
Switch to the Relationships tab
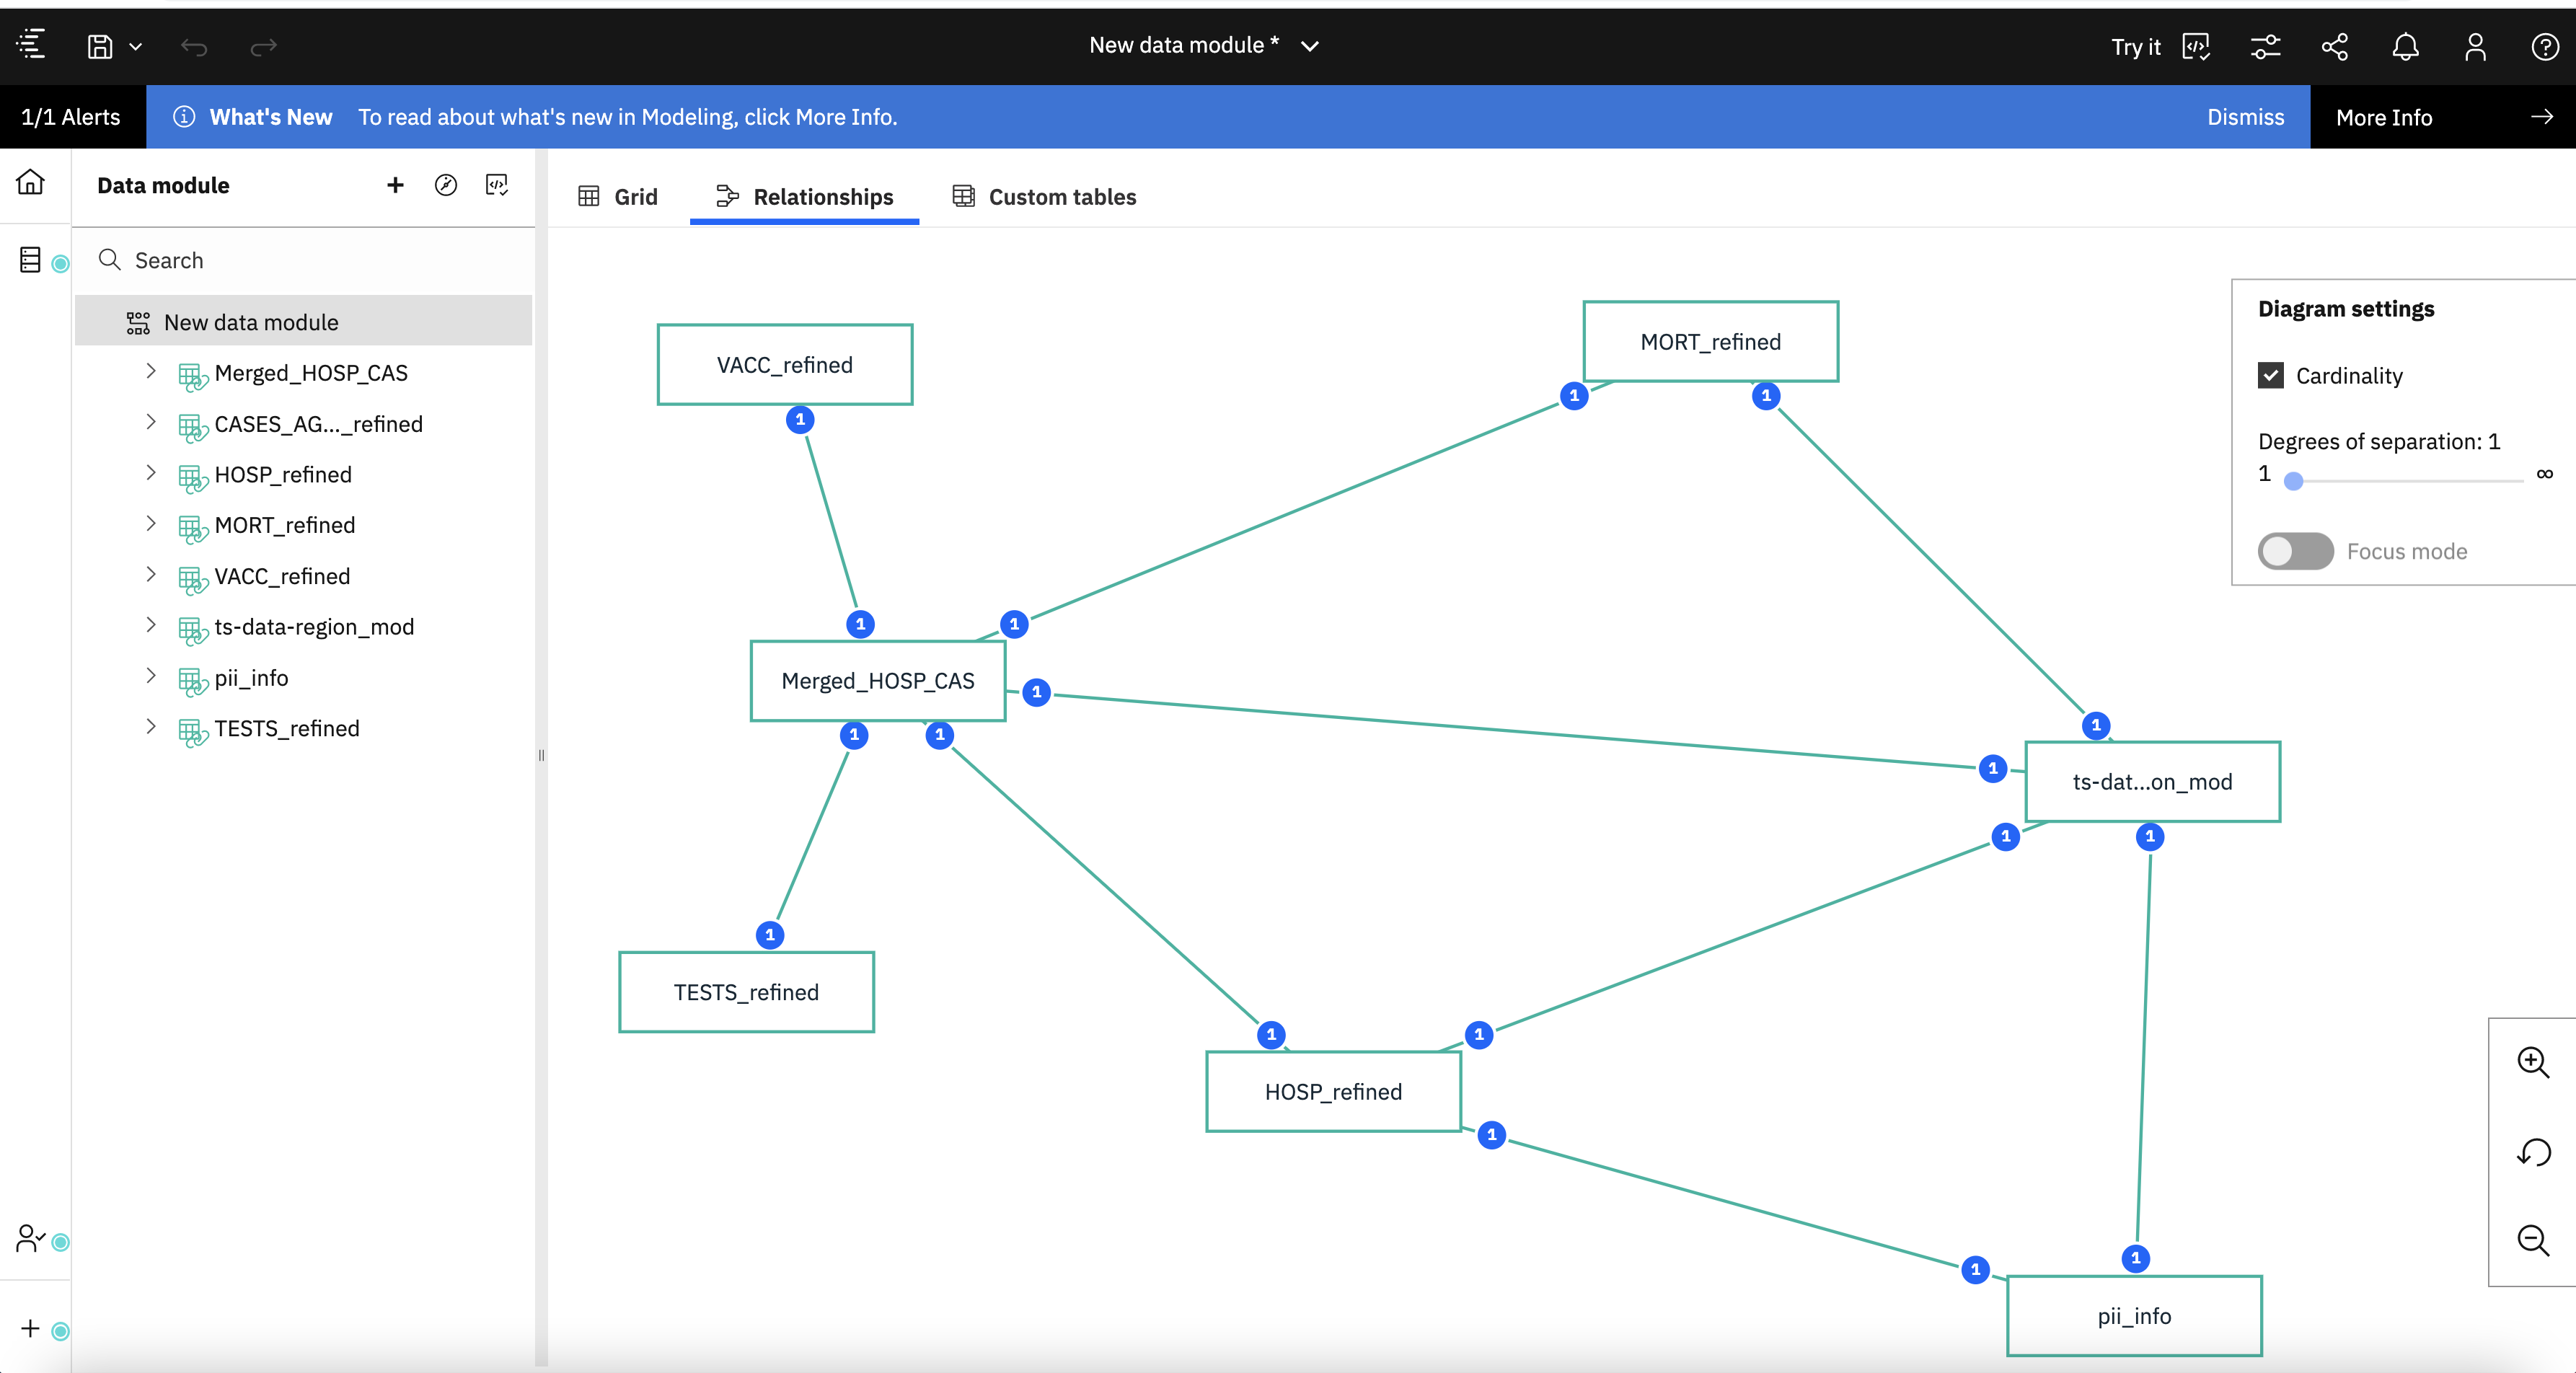click(805, 197)
